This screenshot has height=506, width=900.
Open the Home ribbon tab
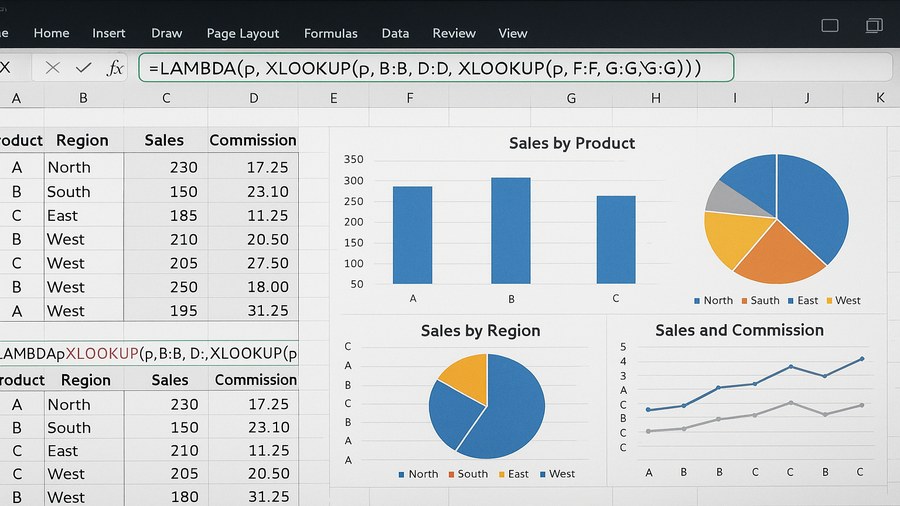click(x=51, y=33)
